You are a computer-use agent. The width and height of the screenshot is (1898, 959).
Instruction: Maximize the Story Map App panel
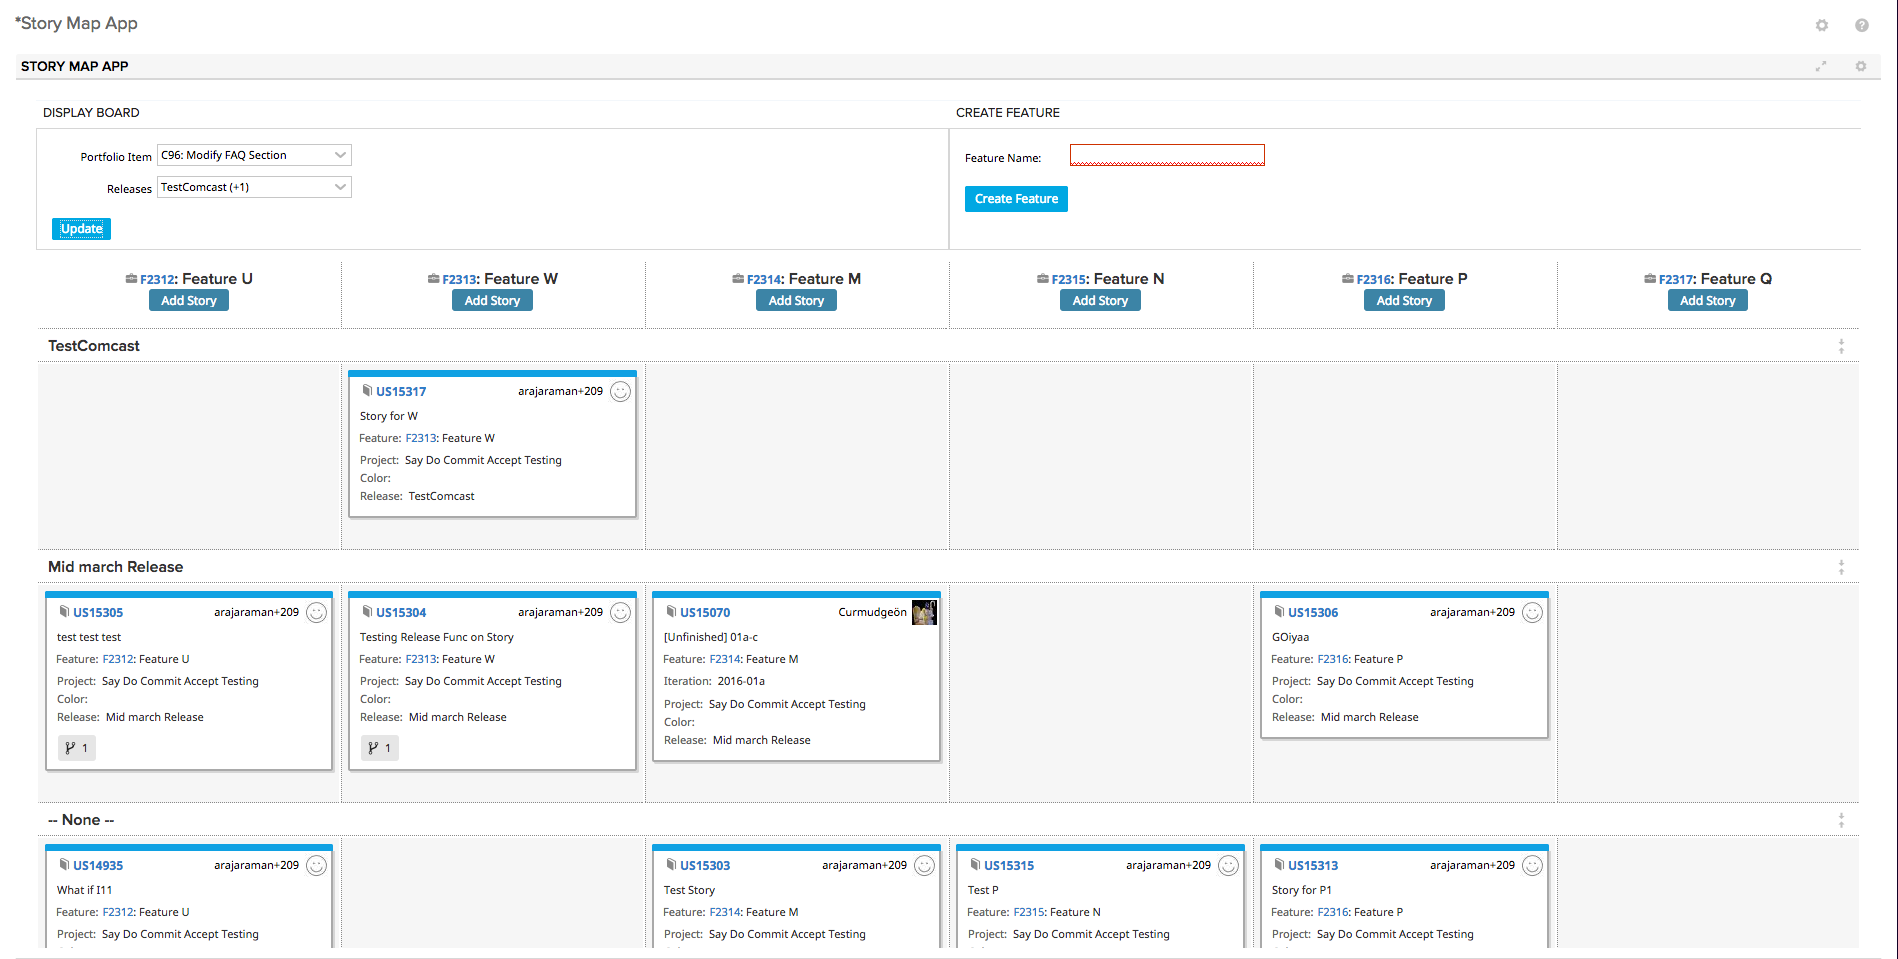(1821, 66)
